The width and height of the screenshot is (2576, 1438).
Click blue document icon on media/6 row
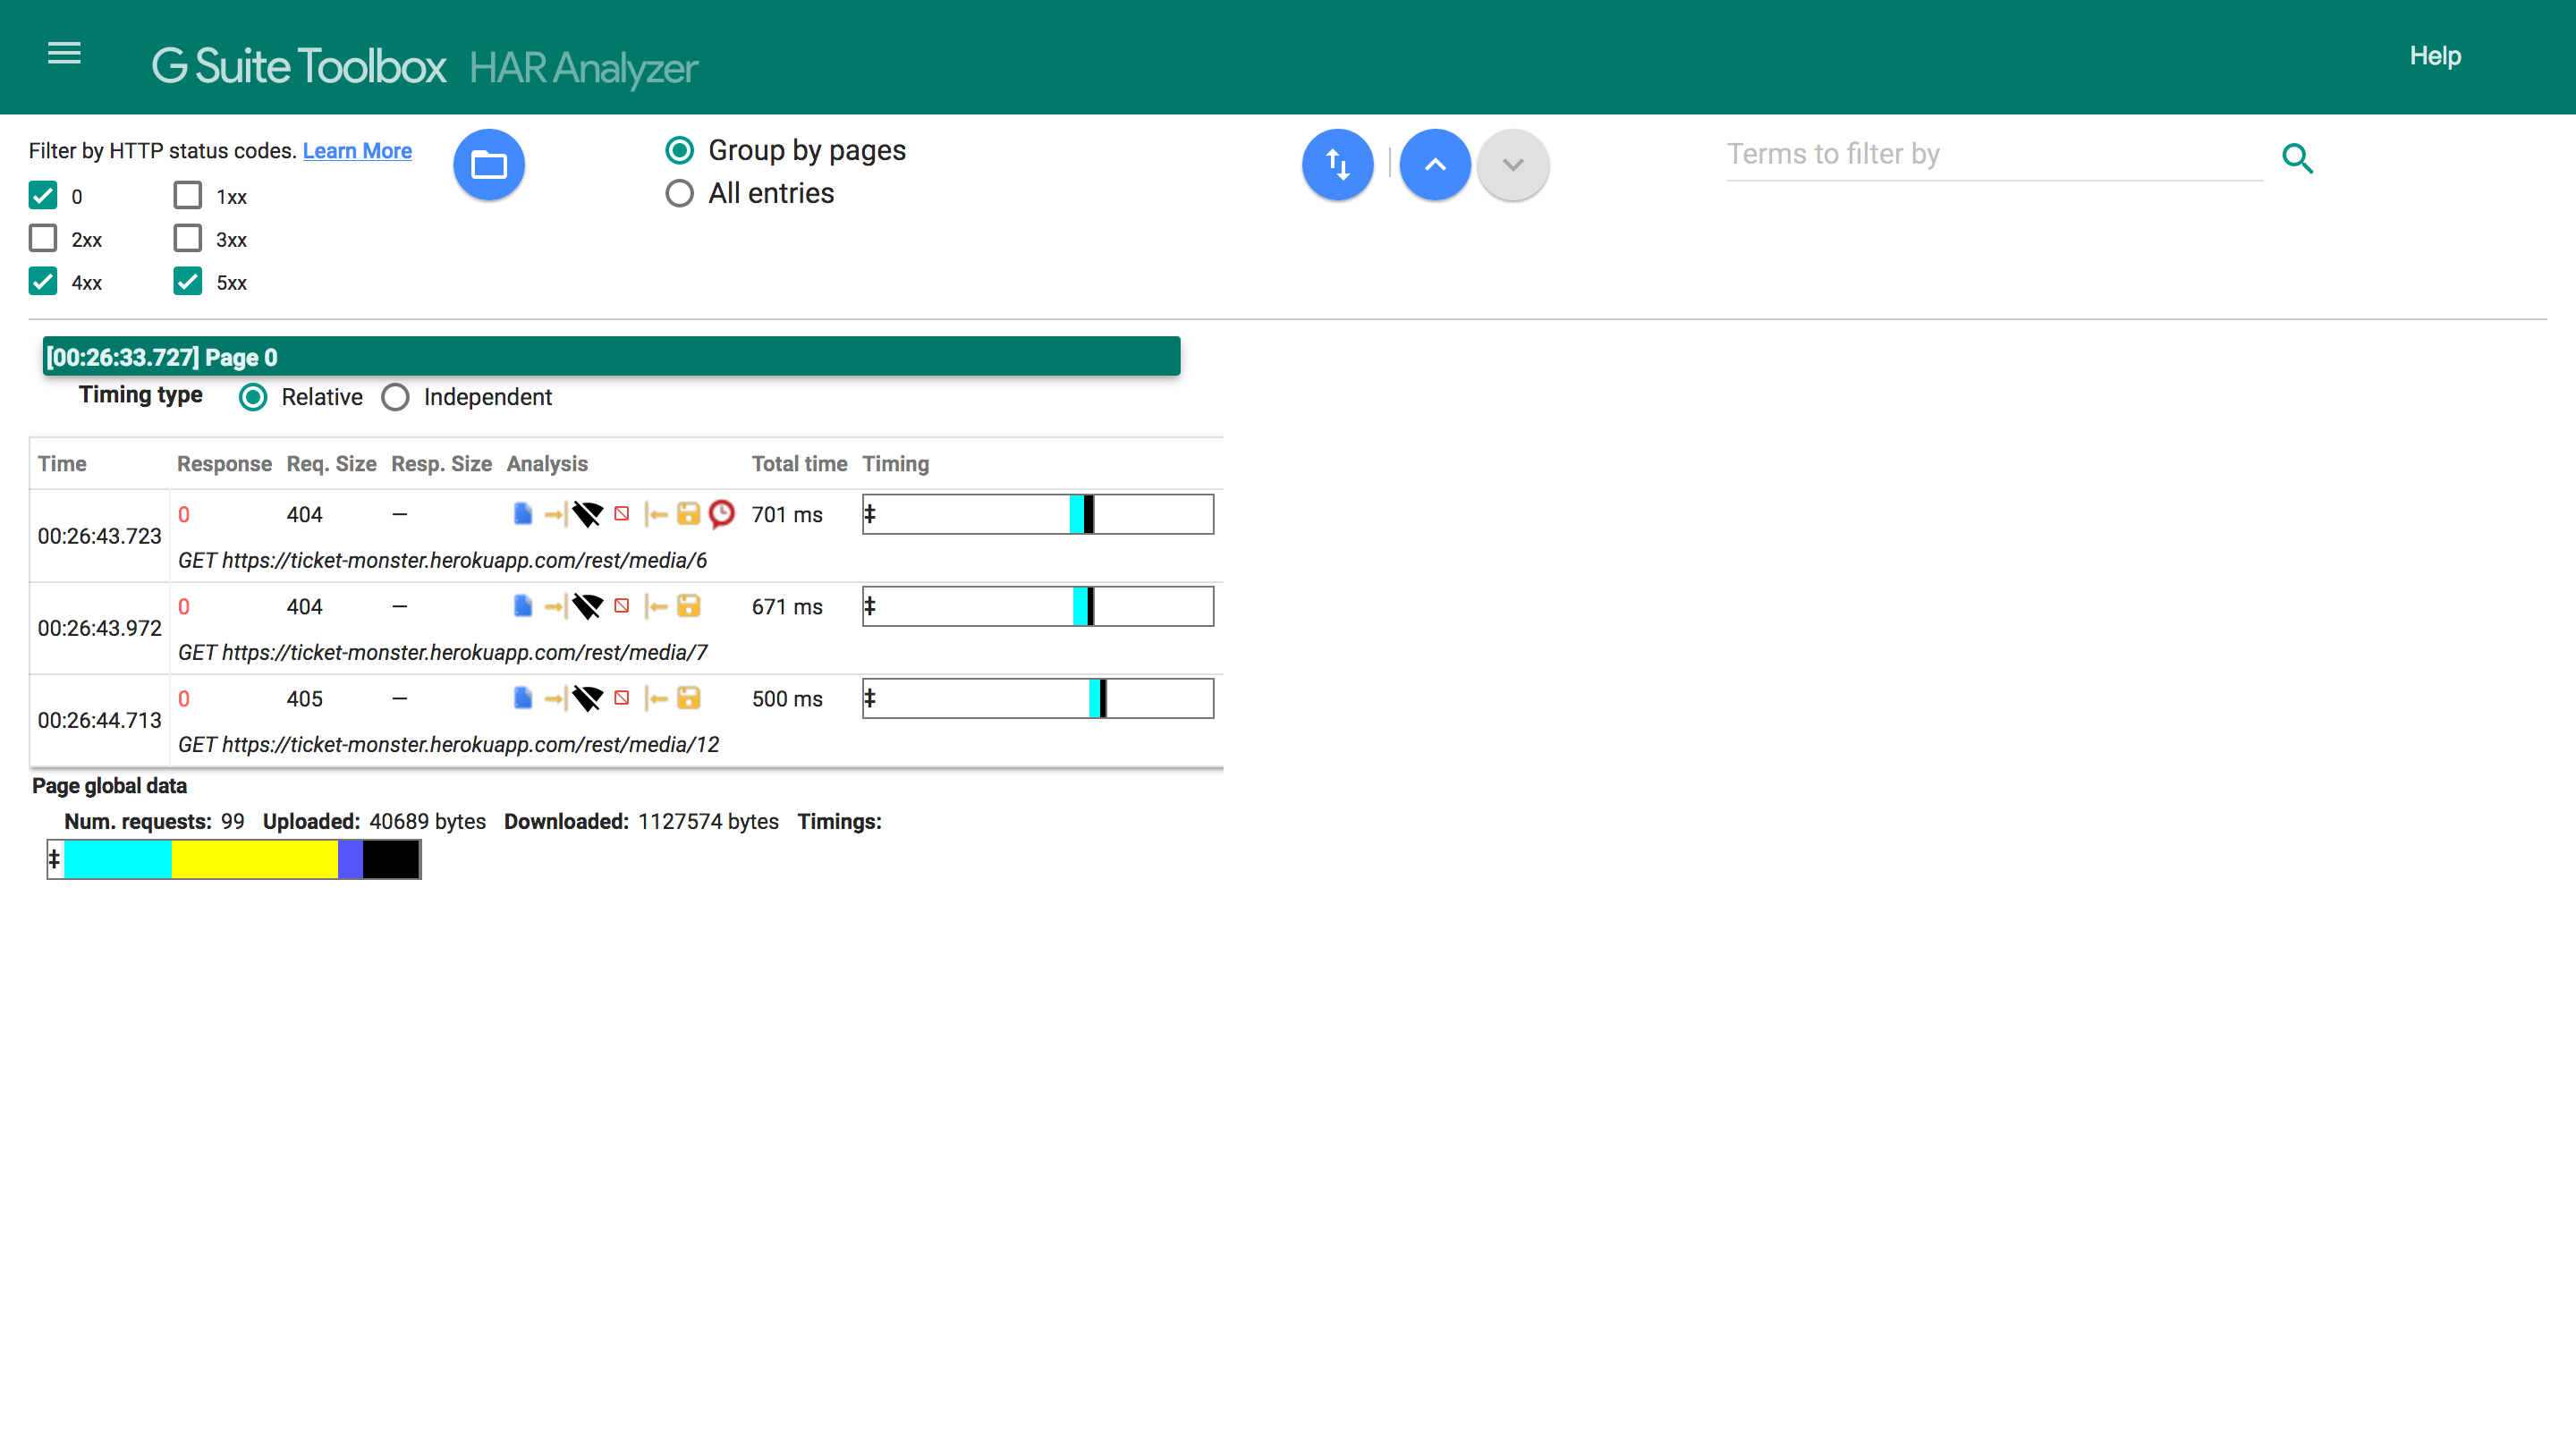522,514
